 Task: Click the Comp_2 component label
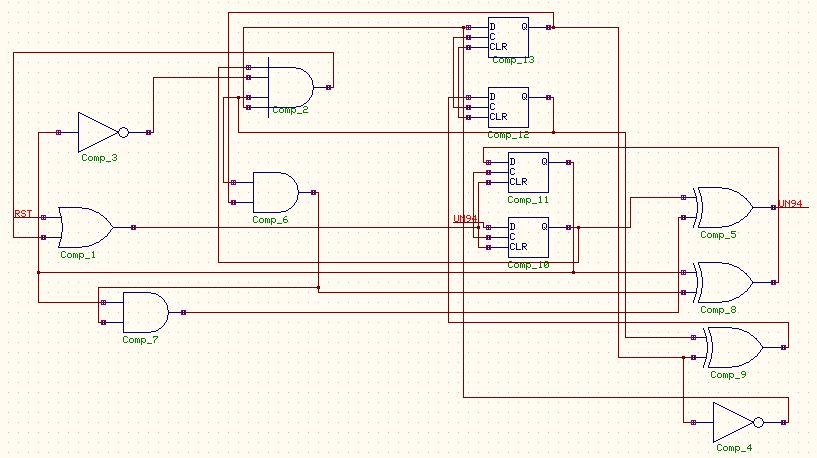290,110
